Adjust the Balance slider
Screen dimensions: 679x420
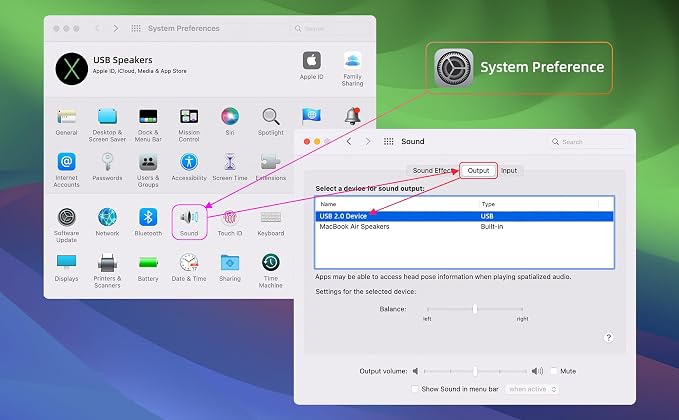tap(475, 309)
